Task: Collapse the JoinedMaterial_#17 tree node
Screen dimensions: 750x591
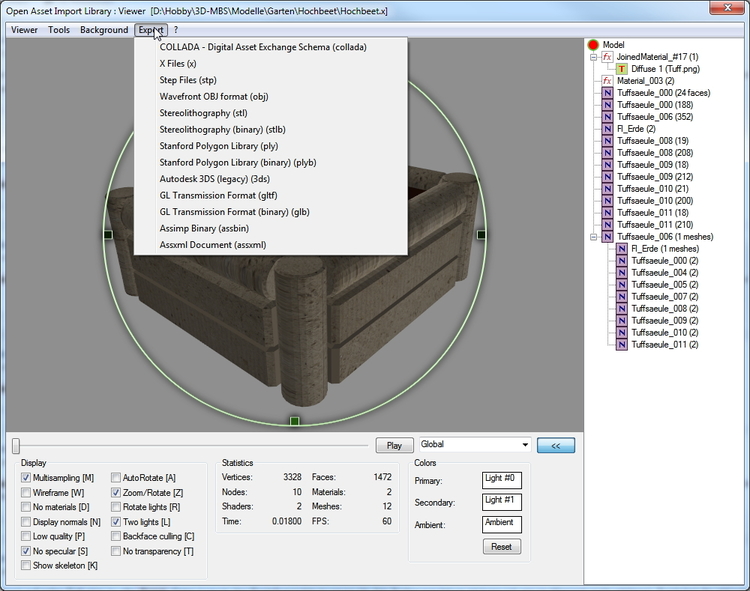Action: pyautogui.click(x=594, y=57)
